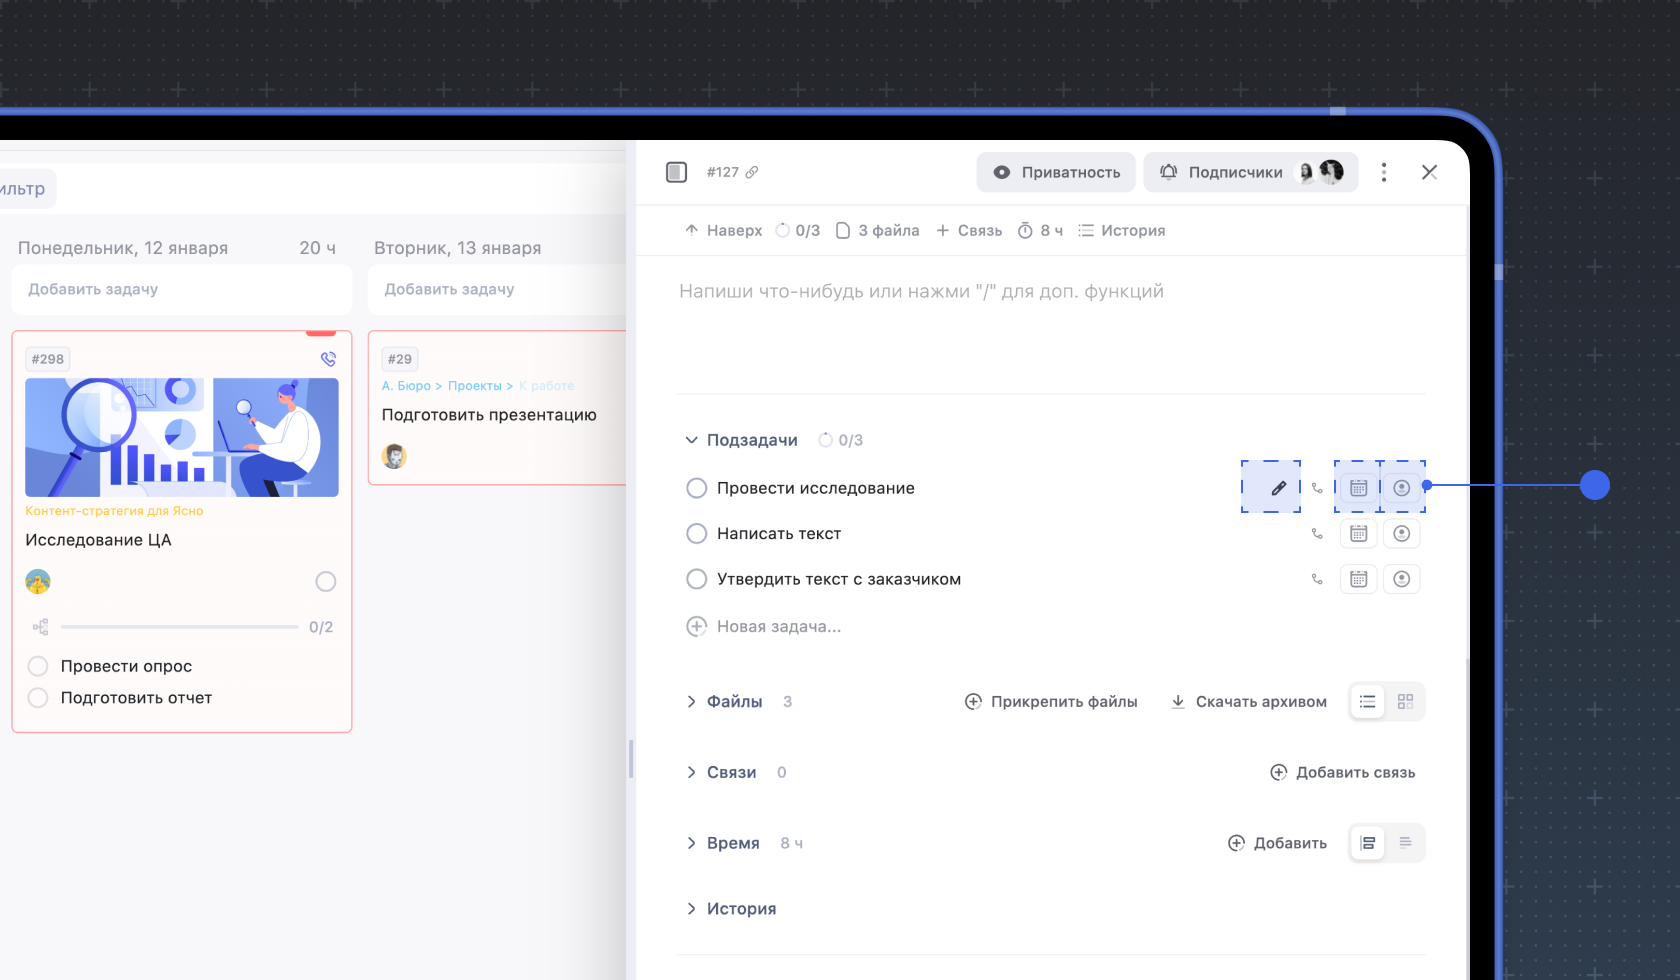
Task: Click the pencil edit icon for Провести исследование
Action: [x=1278, y=488]
